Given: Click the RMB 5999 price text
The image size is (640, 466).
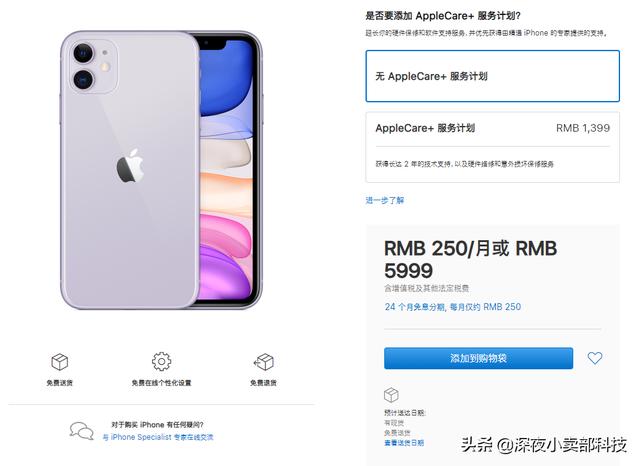Looking at the screenshot, I should pos(471,259).
